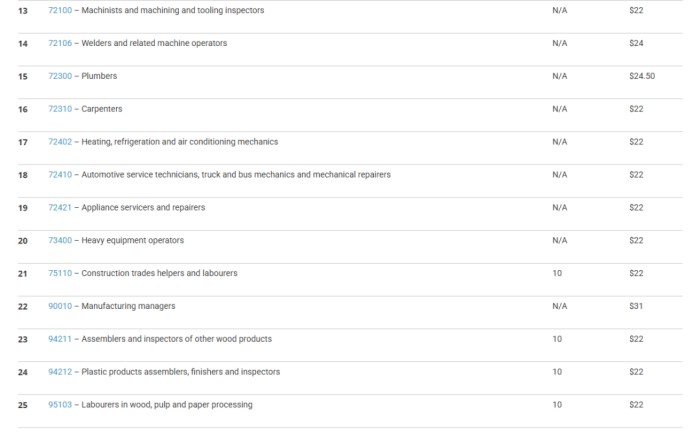Open the 75110 construction helpers link

(x=59, y=273)
